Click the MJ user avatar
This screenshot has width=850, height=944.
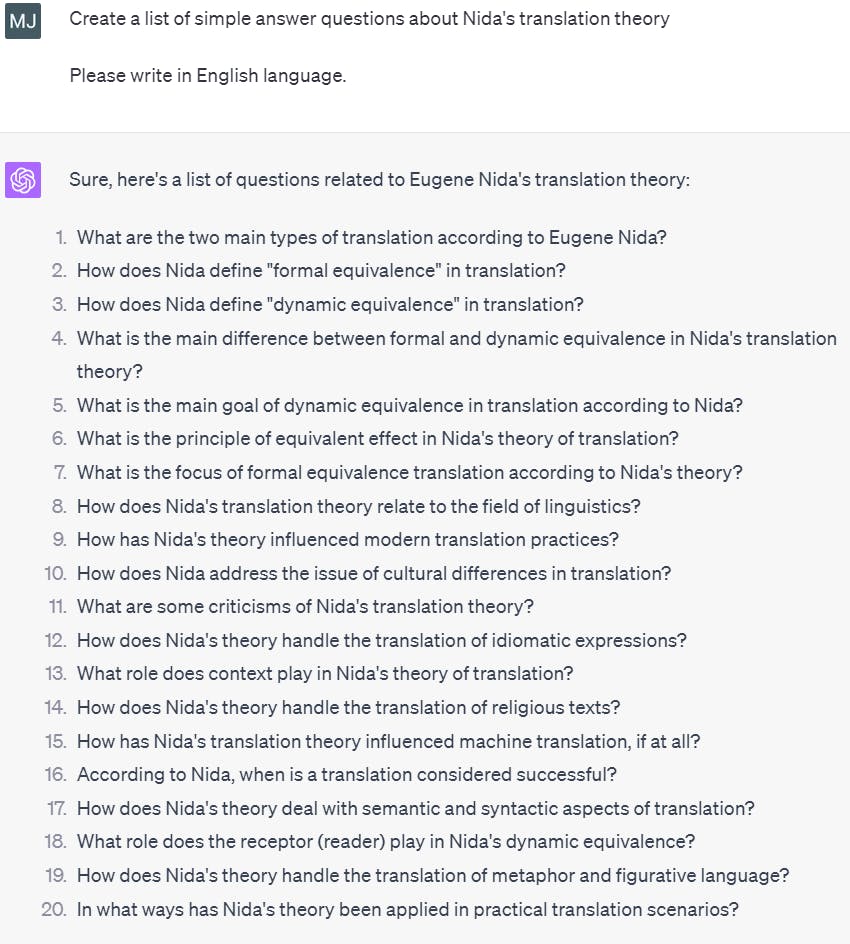23,21
